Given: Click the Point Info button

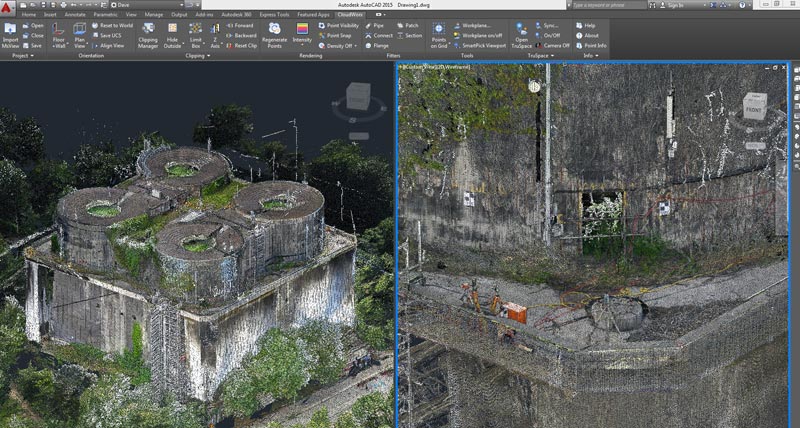Looking at the screenshot, I should (x=594, y=46).
